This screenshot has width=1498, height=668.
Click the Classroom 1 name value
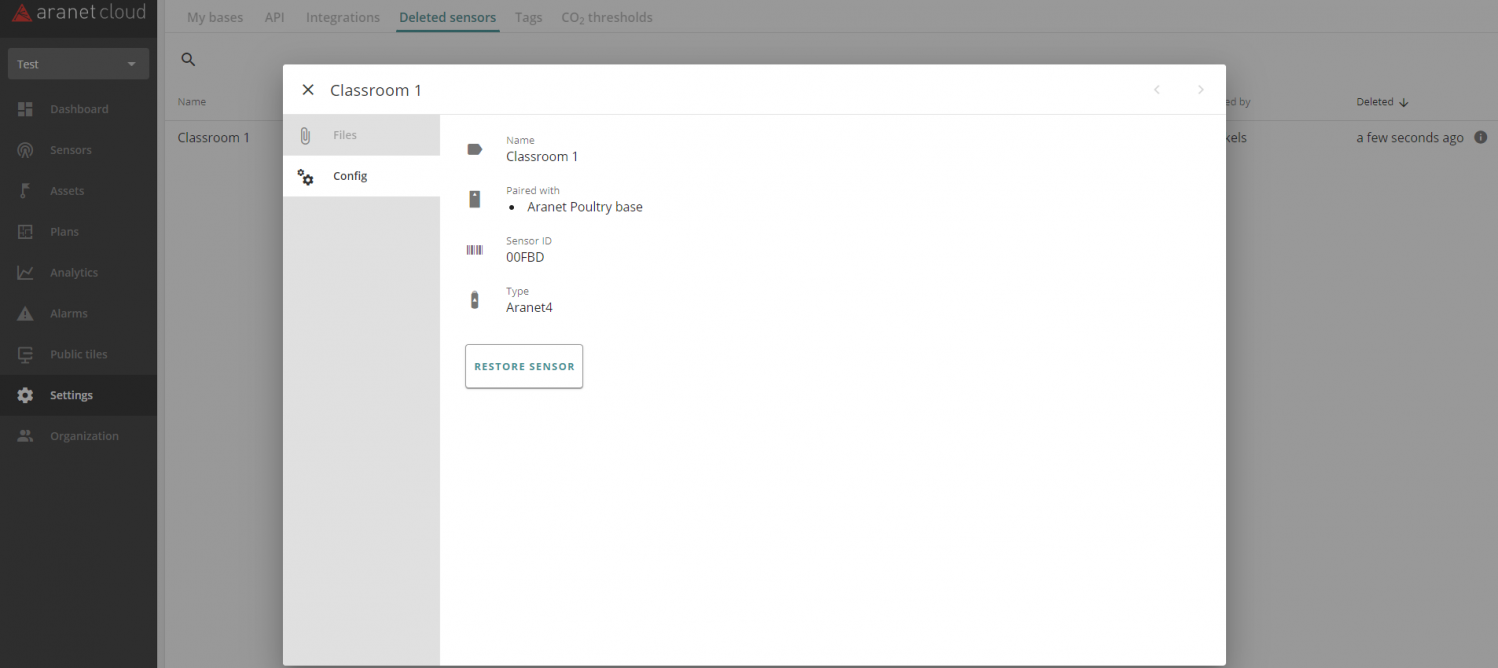(542, 157)
